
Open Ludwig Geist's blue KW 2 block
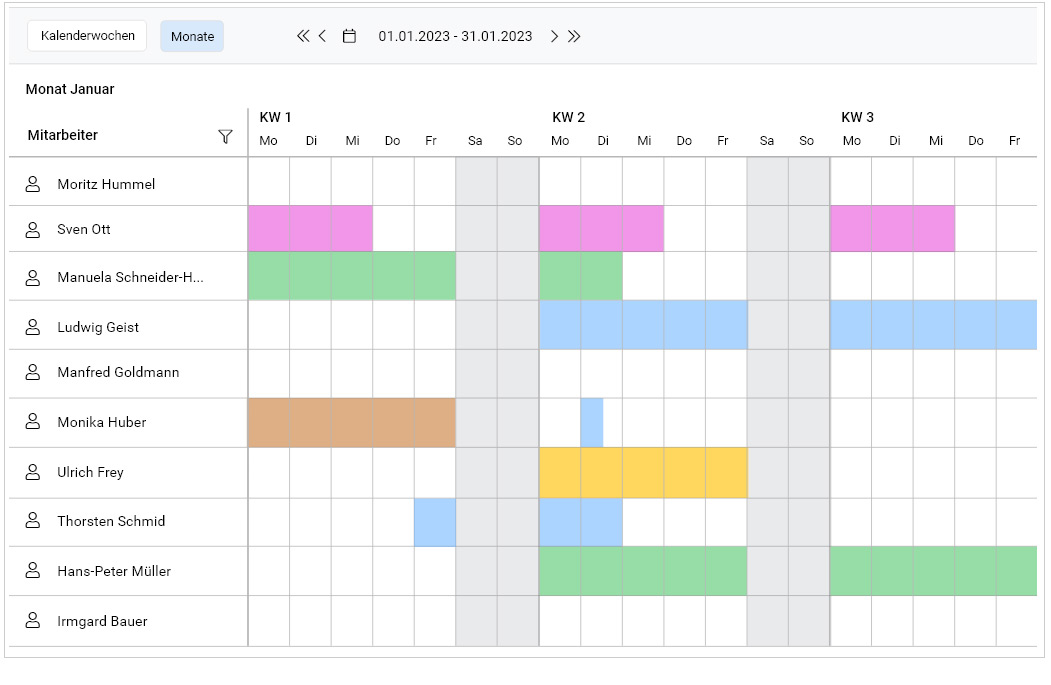pyautogui.click(x=642, y=325)
